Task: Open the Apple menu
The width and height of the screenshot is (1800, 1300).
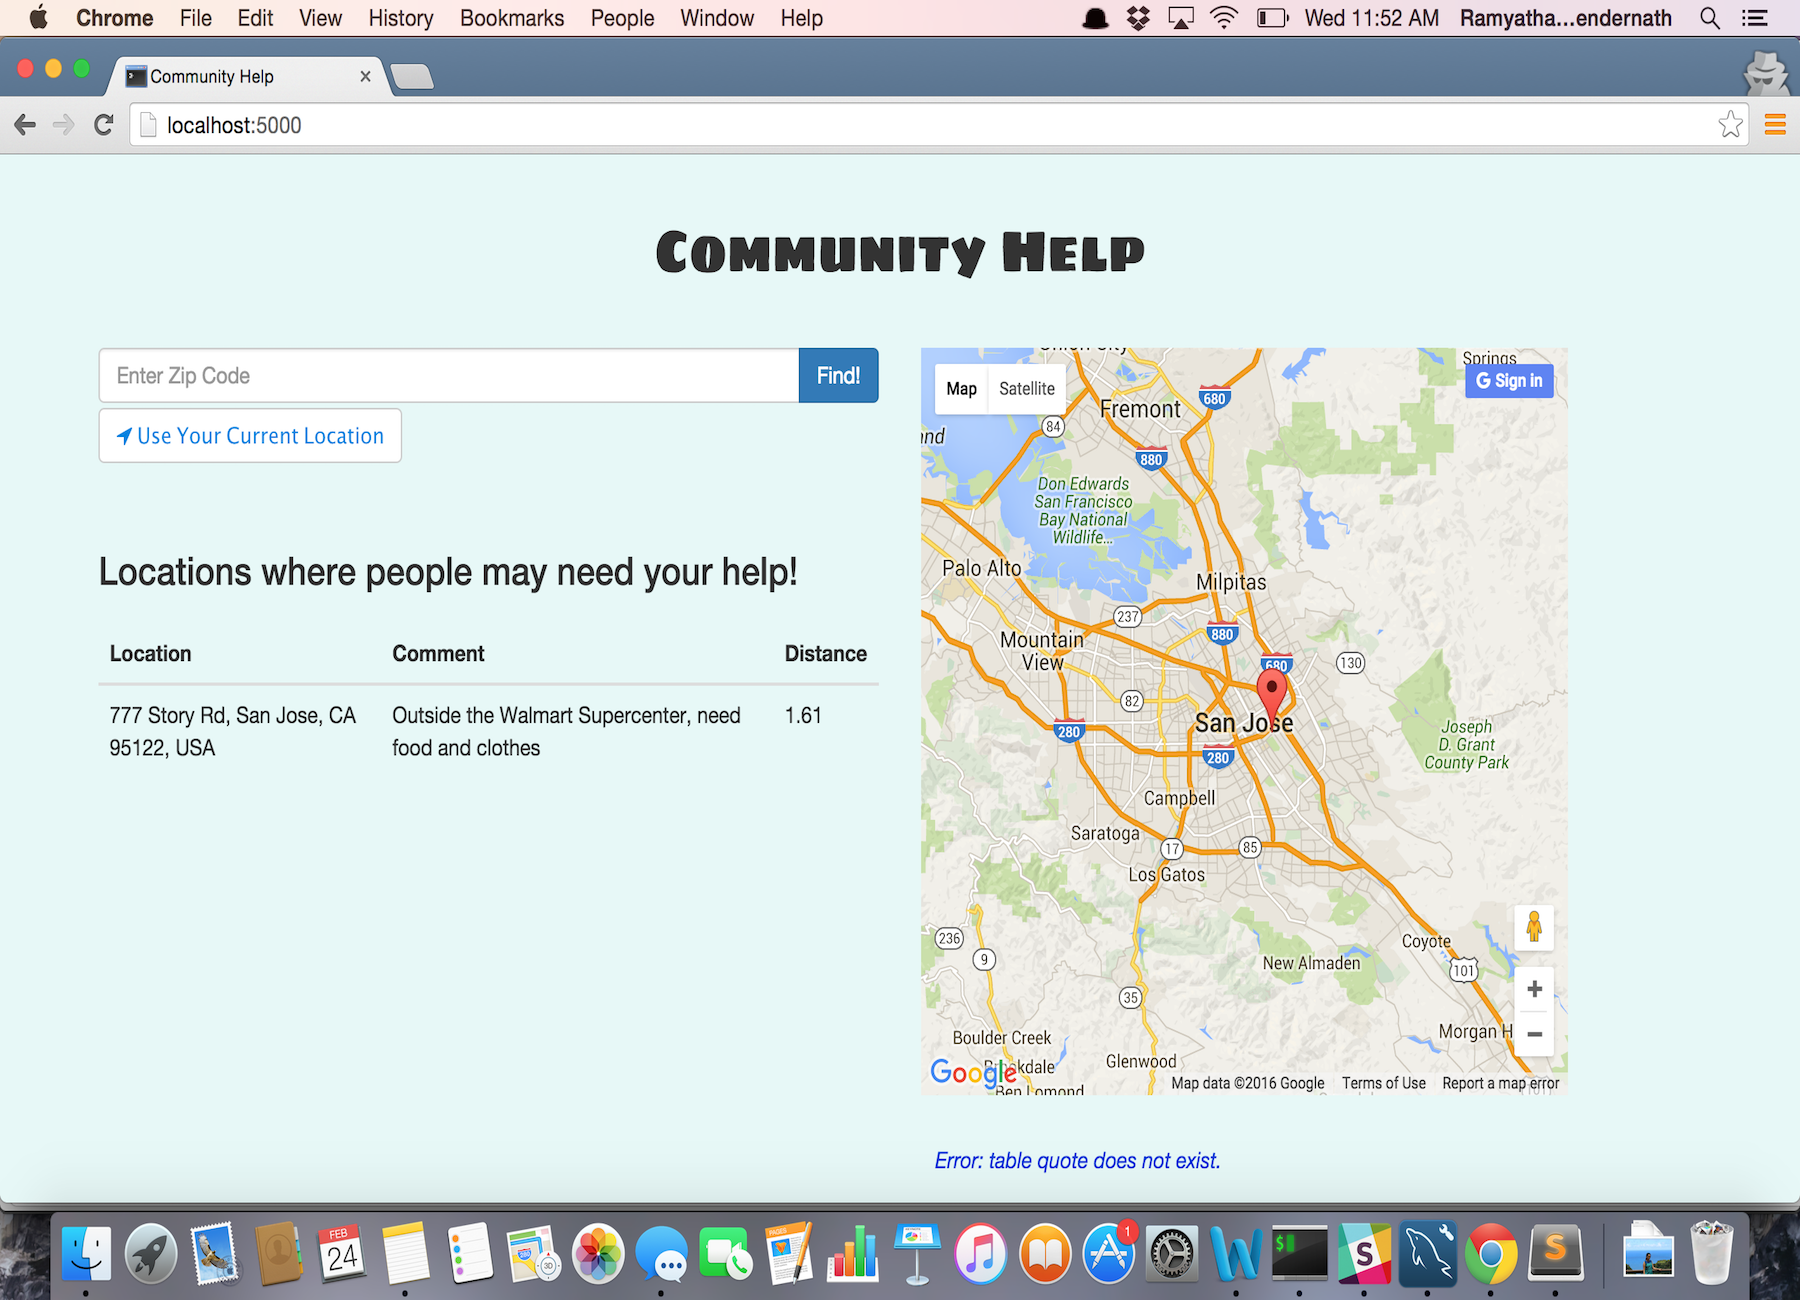Action: (38, 18)
